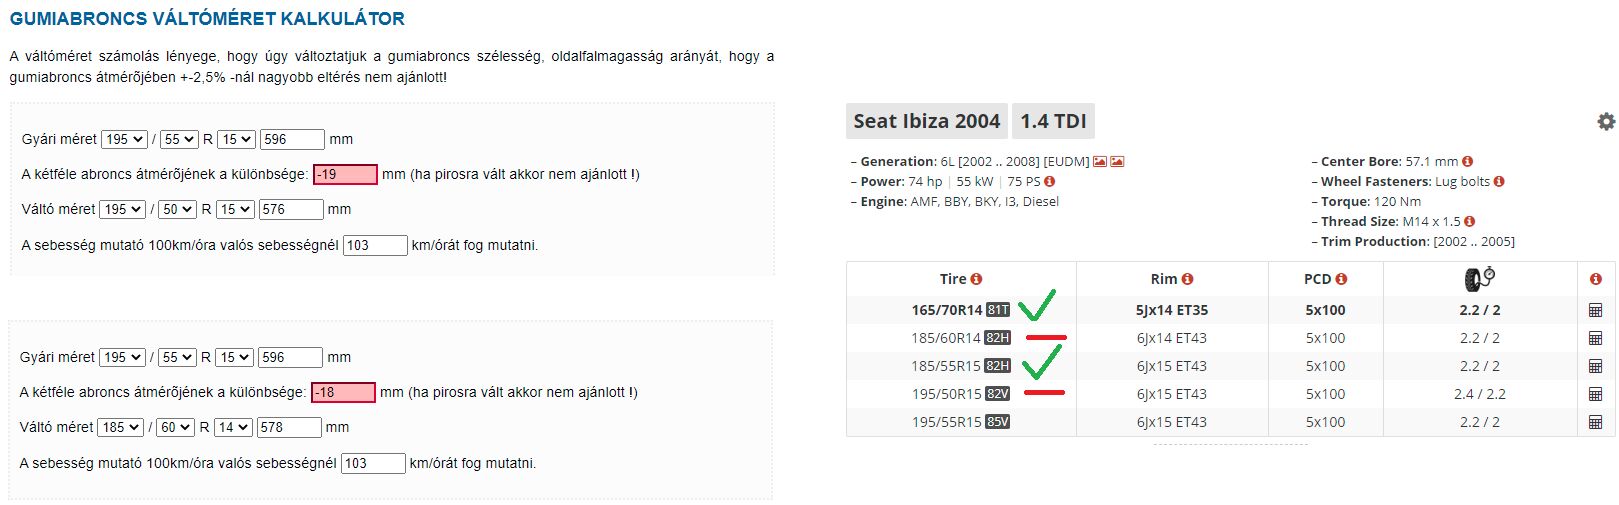Click the 82V rating badge for 195/50R15

point(998,394)
